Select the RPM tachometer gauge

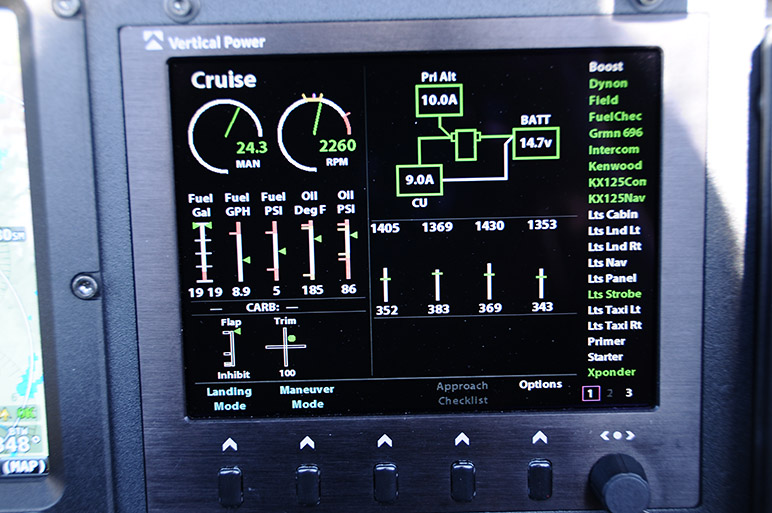316,134
